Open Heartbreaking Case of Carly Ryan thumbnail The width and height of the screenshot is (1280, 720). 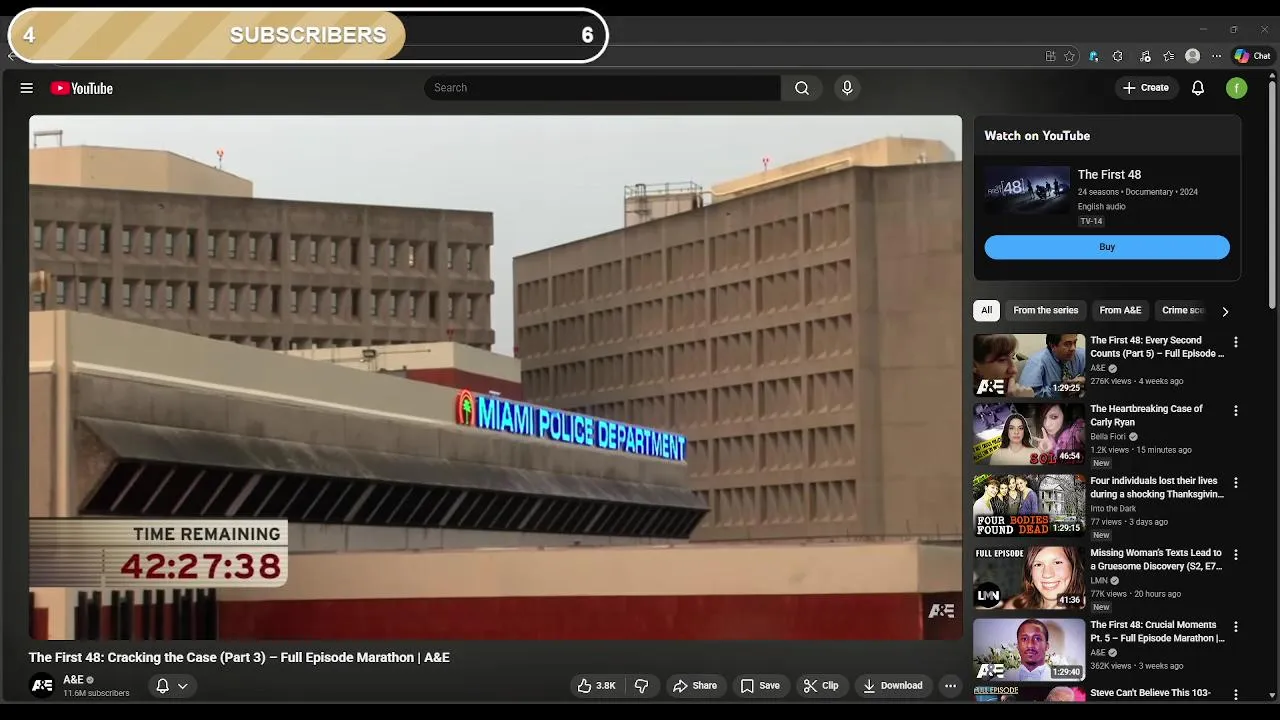(x=1029, y=434)
